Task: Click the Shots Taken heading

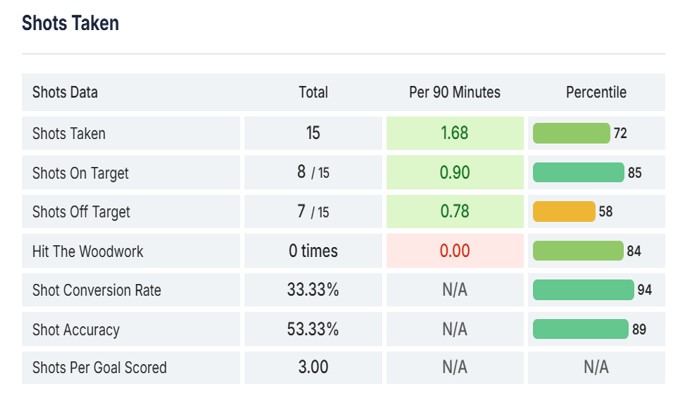Action: click(70, 24)
